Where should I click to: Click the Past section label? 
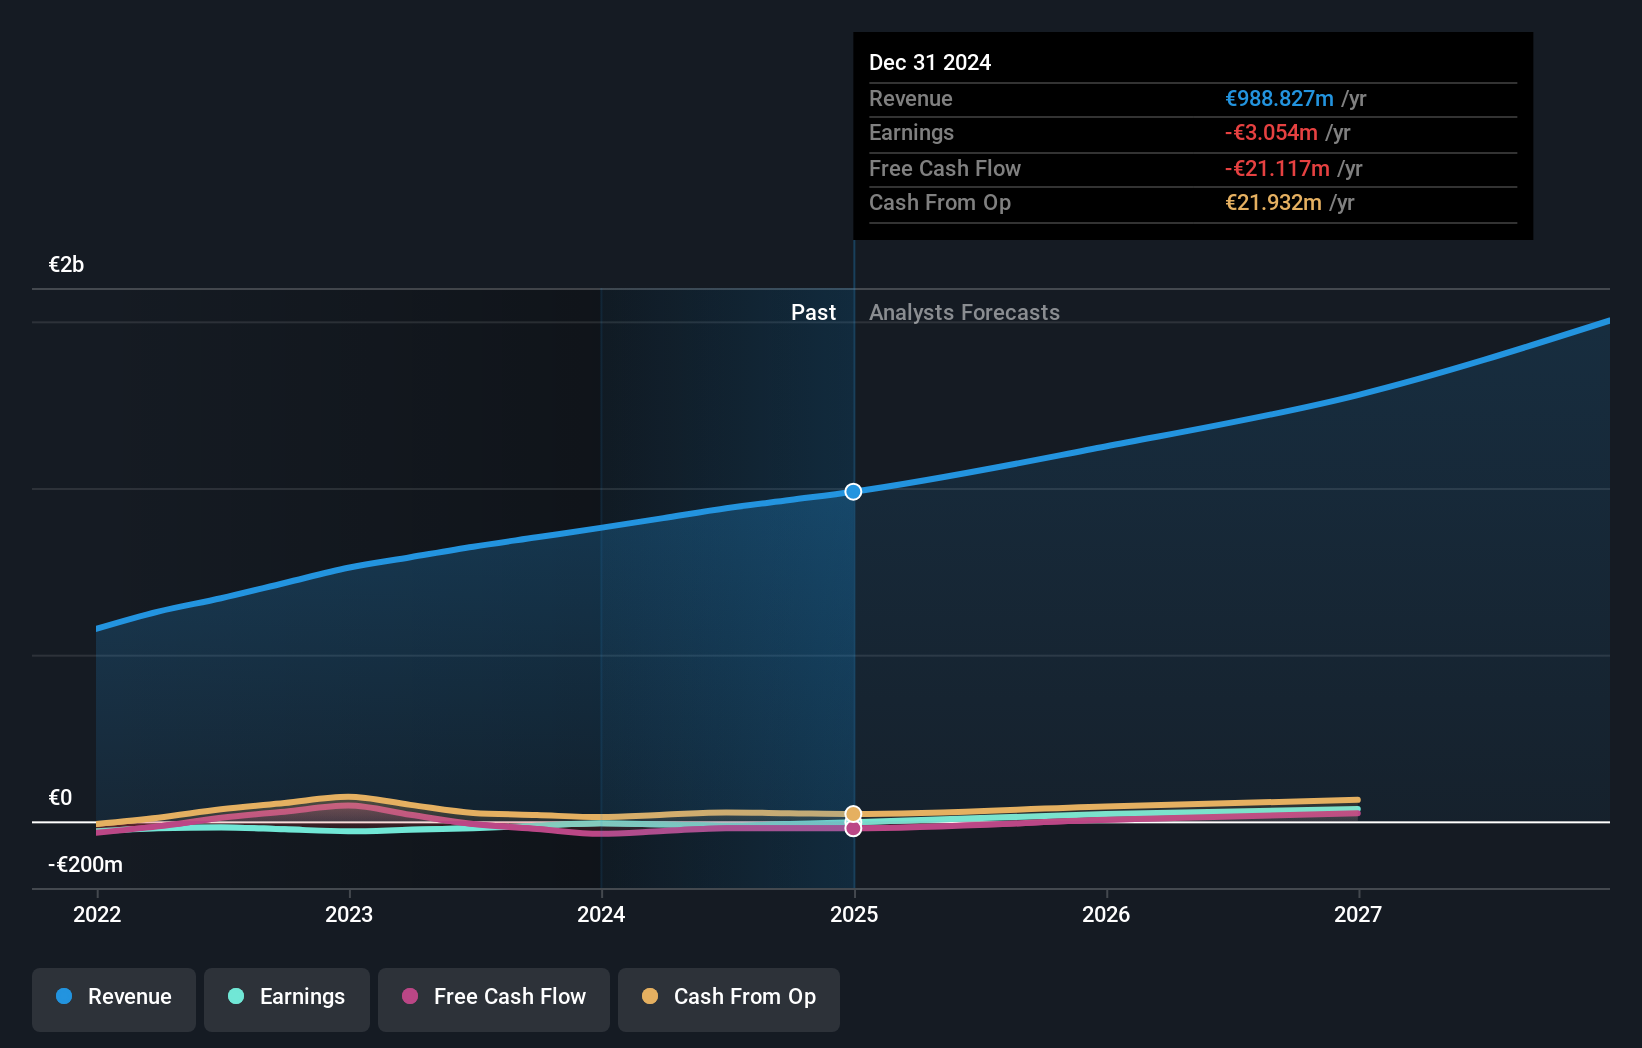(813, 313)
